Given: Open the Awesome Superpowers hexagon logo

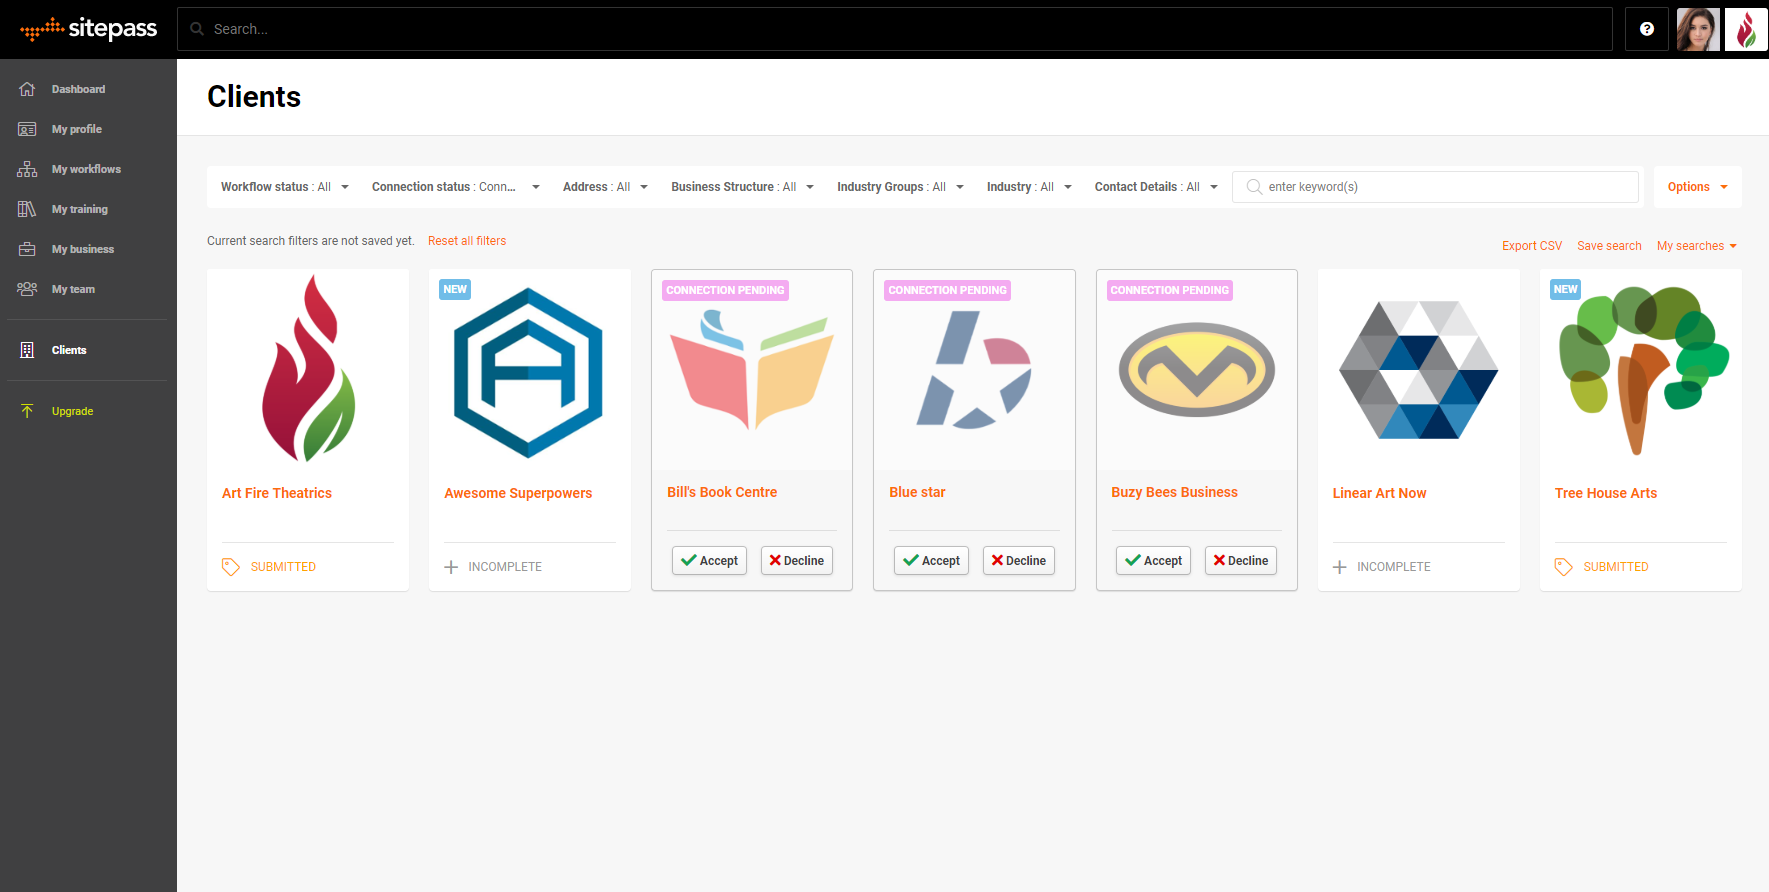Looking at the screenshot, I should point(529,373).
